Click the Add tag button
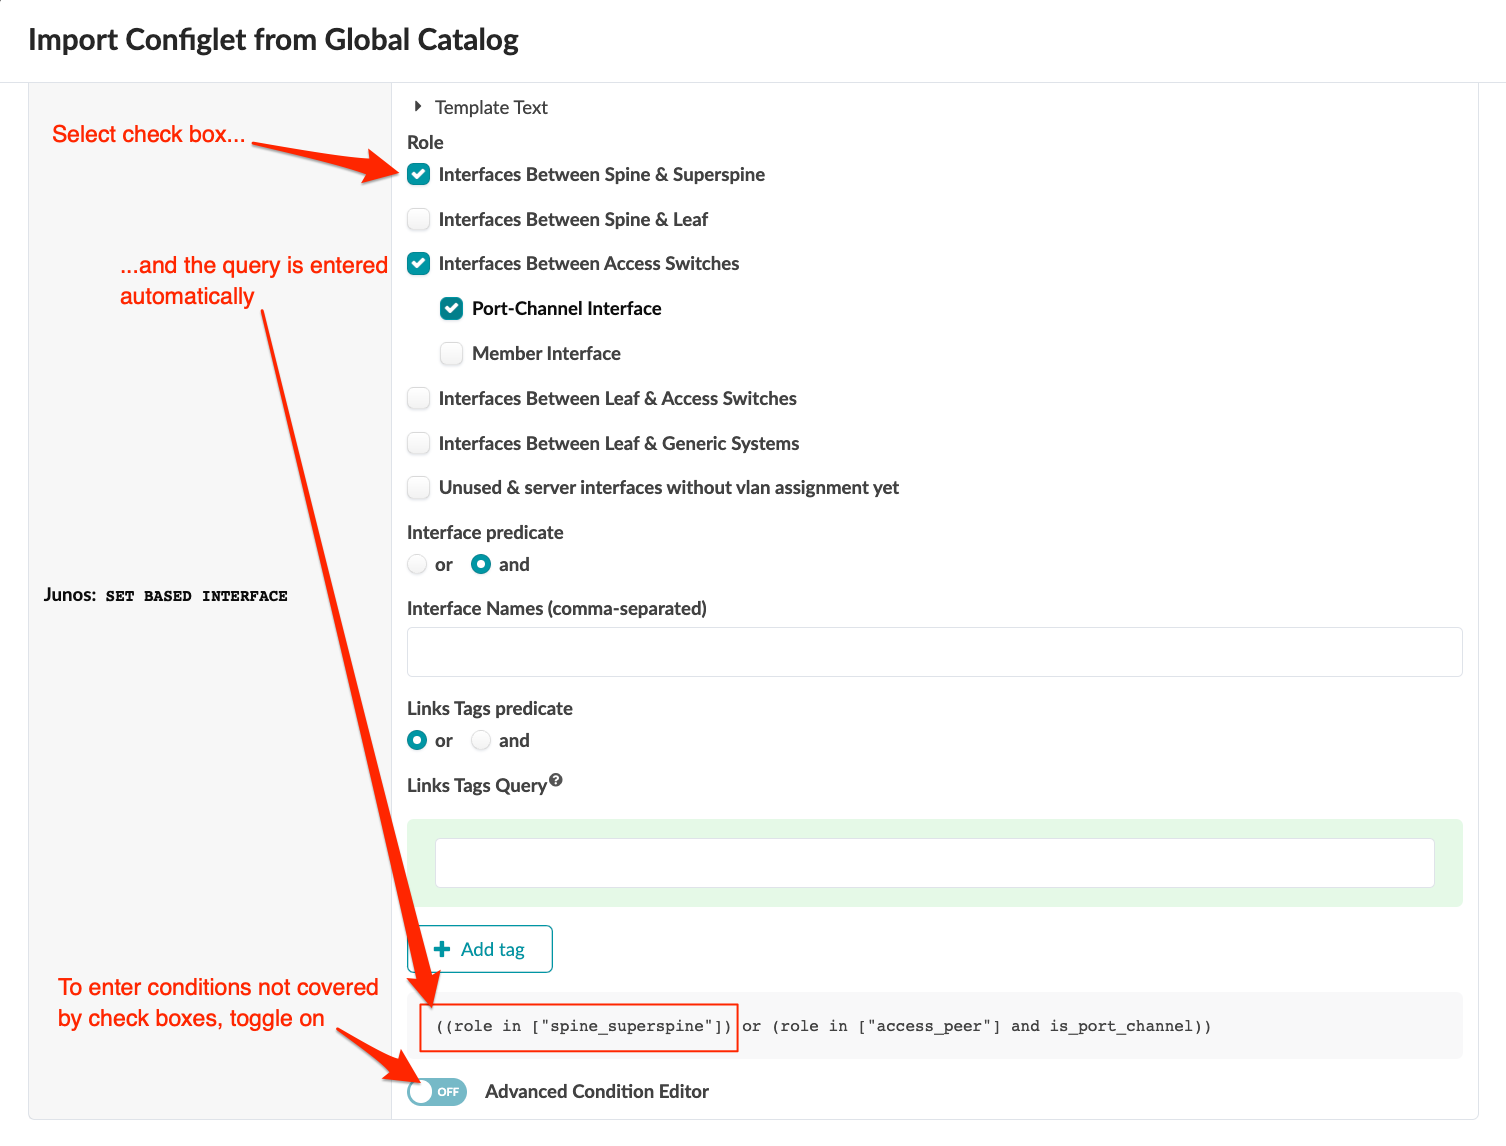1506x1146 pixels. [480, 949]
